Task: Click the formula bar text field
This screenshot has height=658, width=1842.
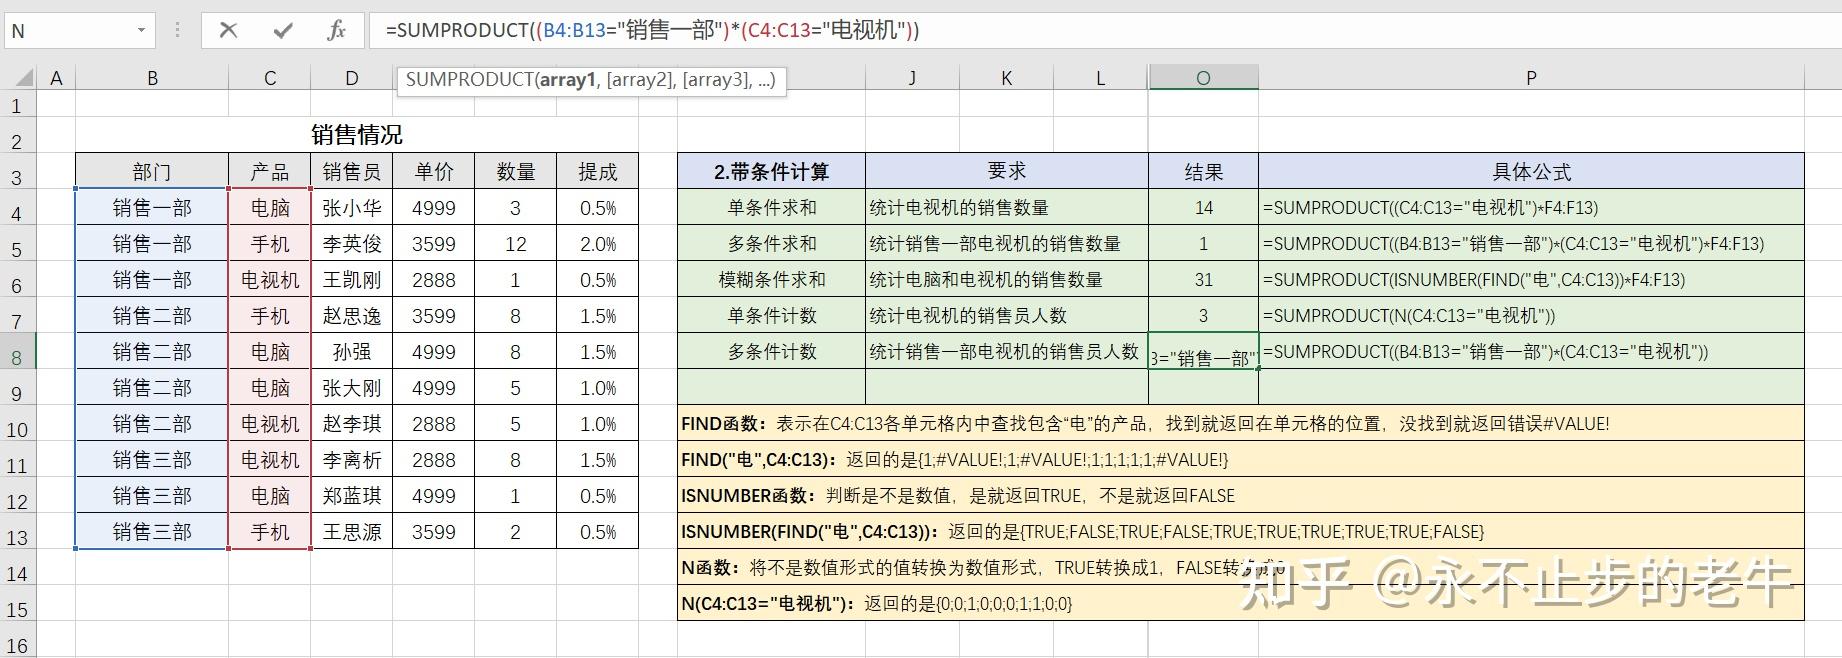Action: [1105, 30]
